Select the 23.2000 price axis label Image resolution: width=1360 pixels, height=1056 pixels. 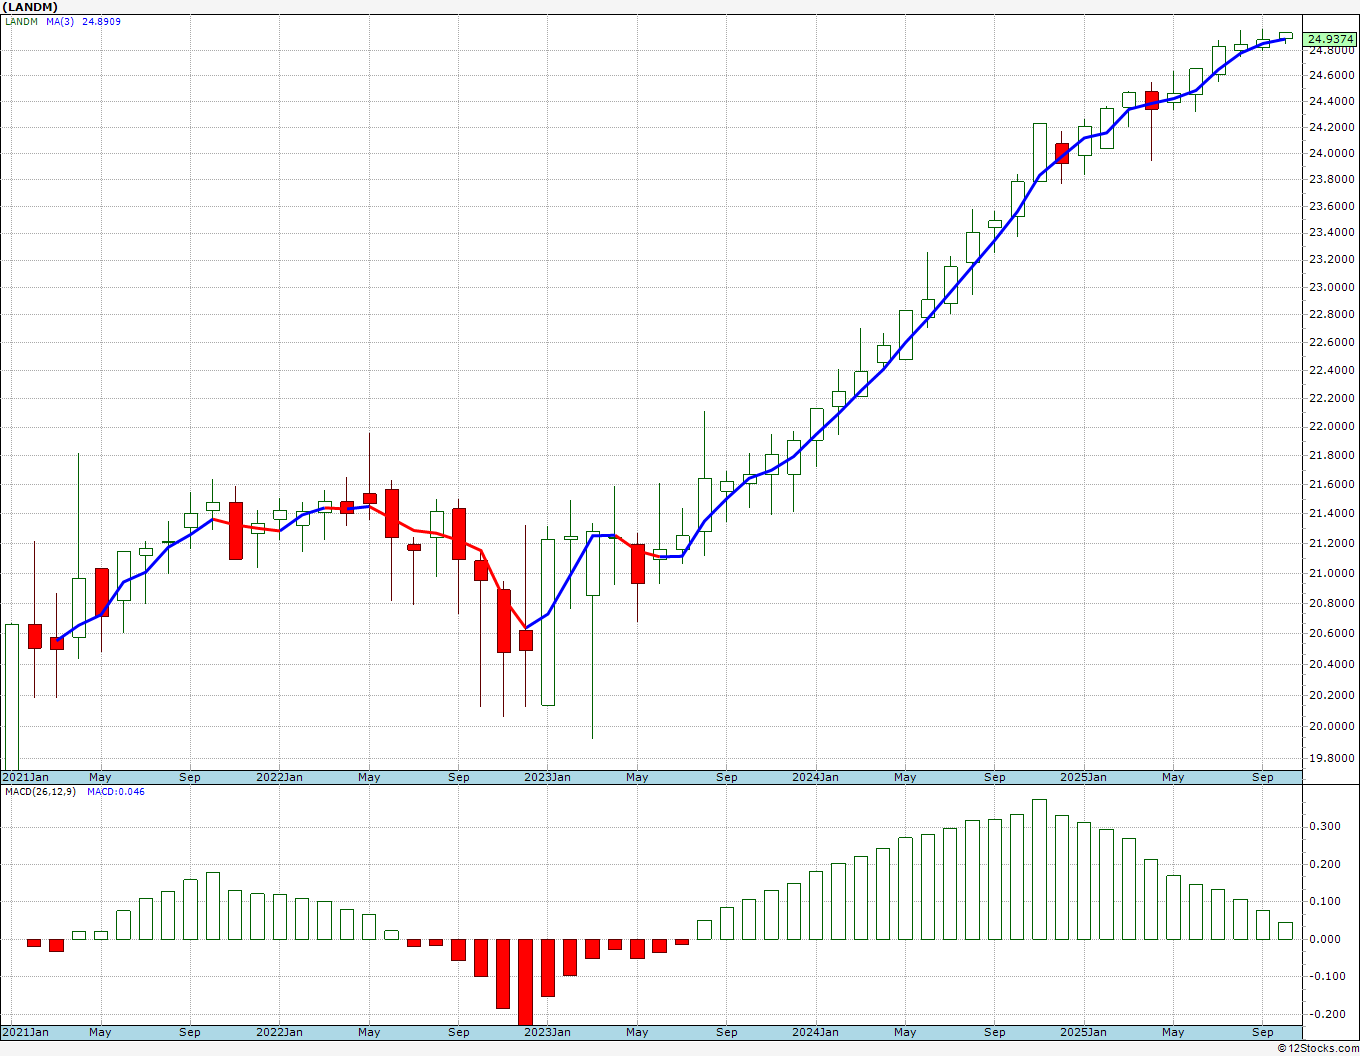pyautogui.click(x=1331, y=259)
